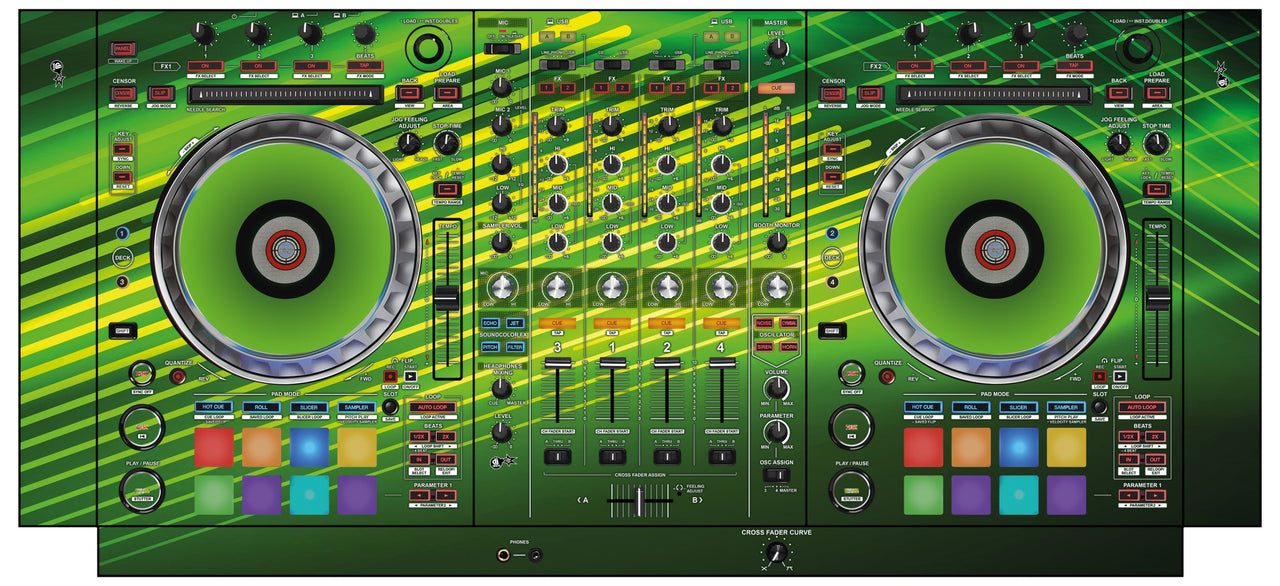Viewport: 1280px width, 586px height.
Task: Click the LOW EQ knob on channel 4
Action: pos(721,243)
